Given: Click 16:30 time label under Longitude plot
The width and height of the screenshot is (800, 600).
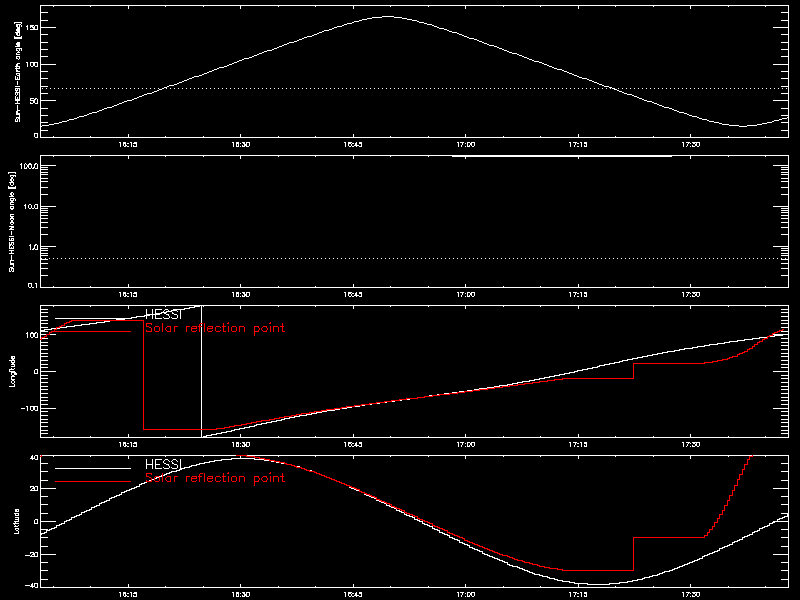Looking at the screenshot, I should click(241, 445).
